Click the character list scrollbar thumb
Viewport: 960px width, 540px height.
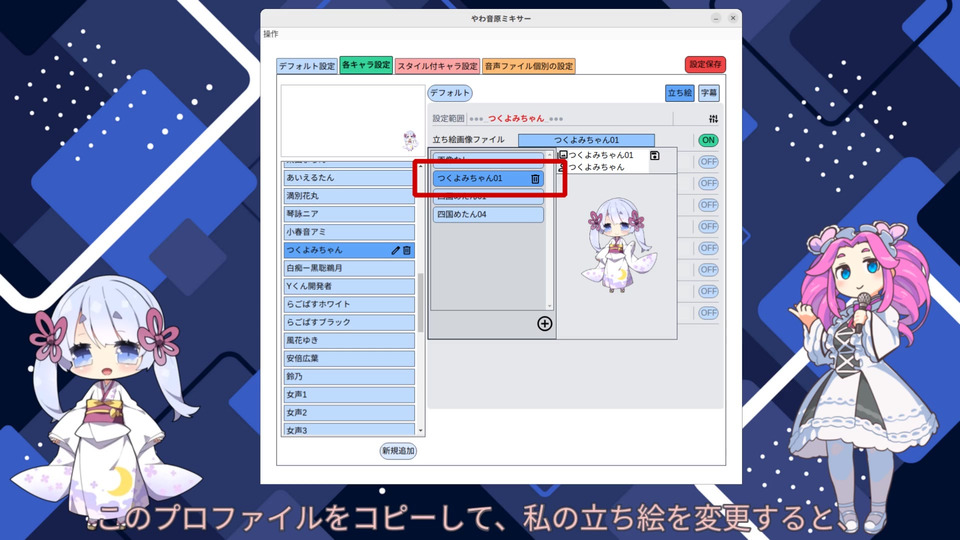(421, 302)
